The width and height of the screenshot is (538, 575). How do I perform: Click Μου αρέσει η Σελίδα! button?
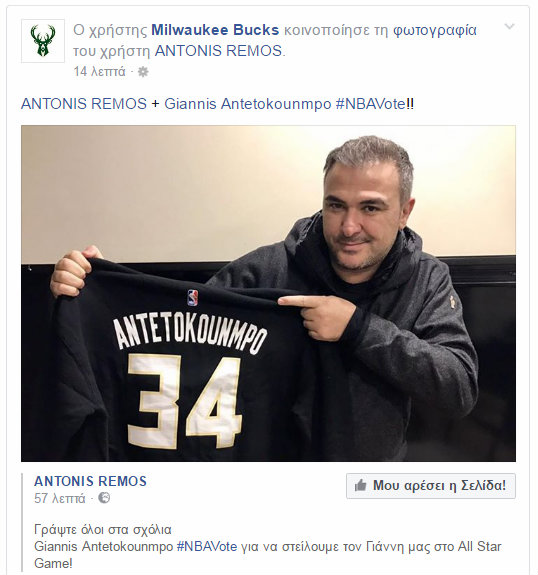click(431, 486)
